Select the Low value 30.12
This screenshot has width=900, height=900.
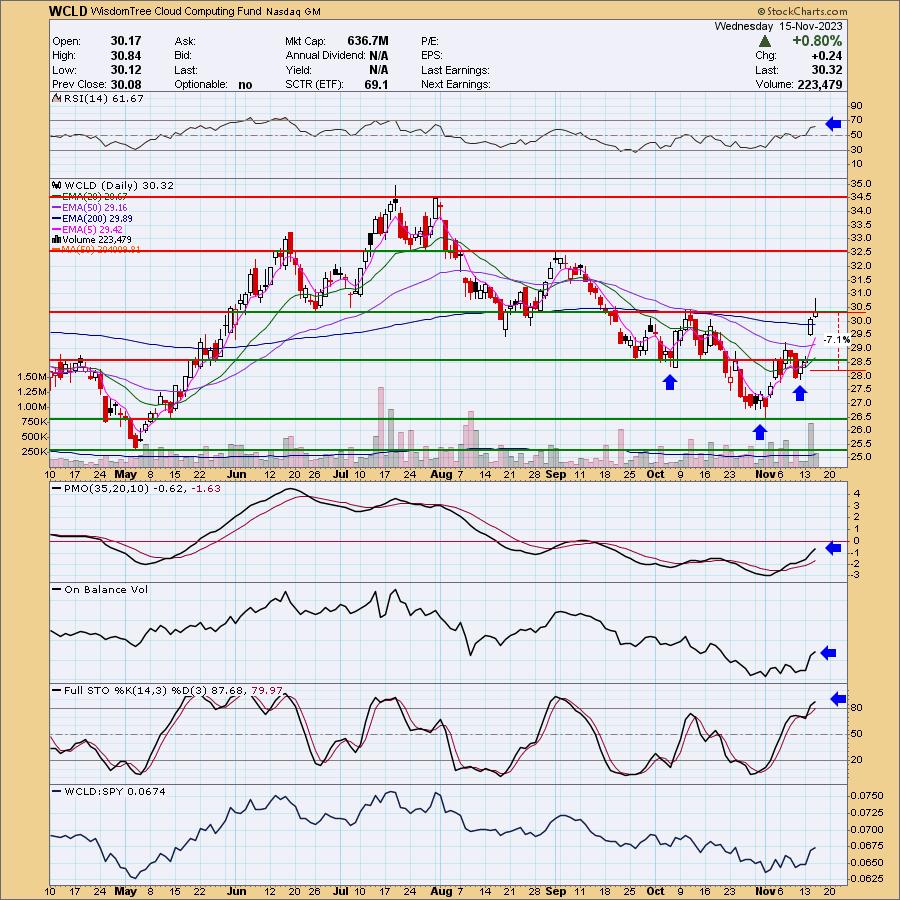pyautogui.click(x=126, y=69)
